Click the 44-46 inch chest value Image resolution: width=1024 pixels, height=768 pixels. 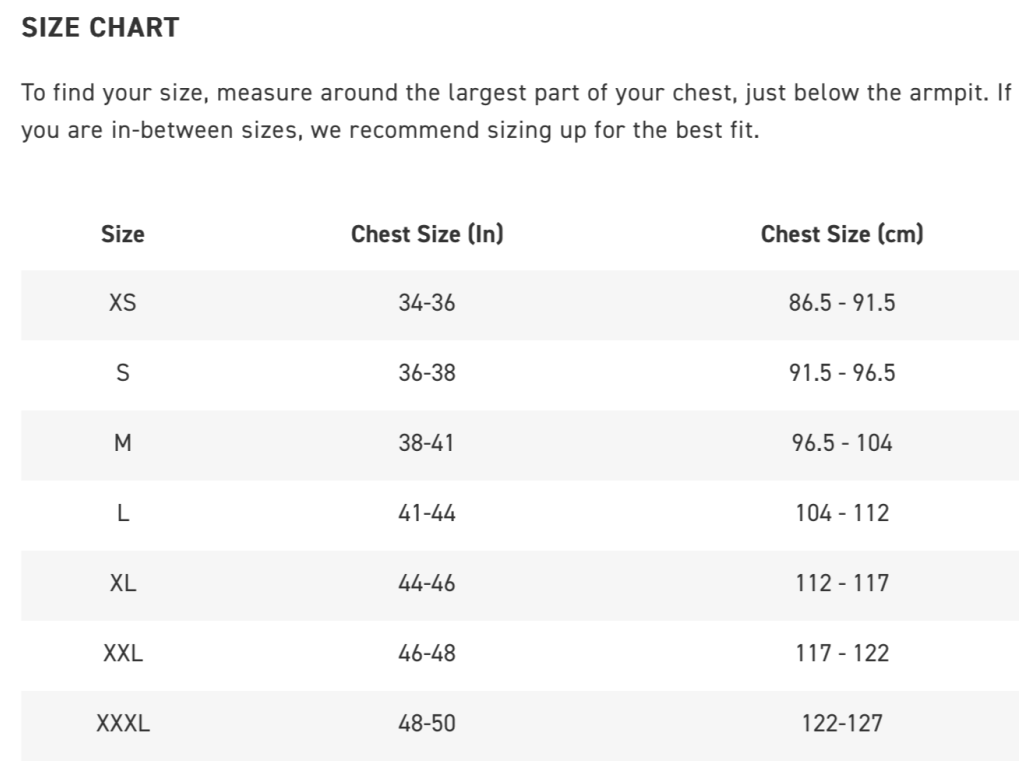[x=427, y=582]
